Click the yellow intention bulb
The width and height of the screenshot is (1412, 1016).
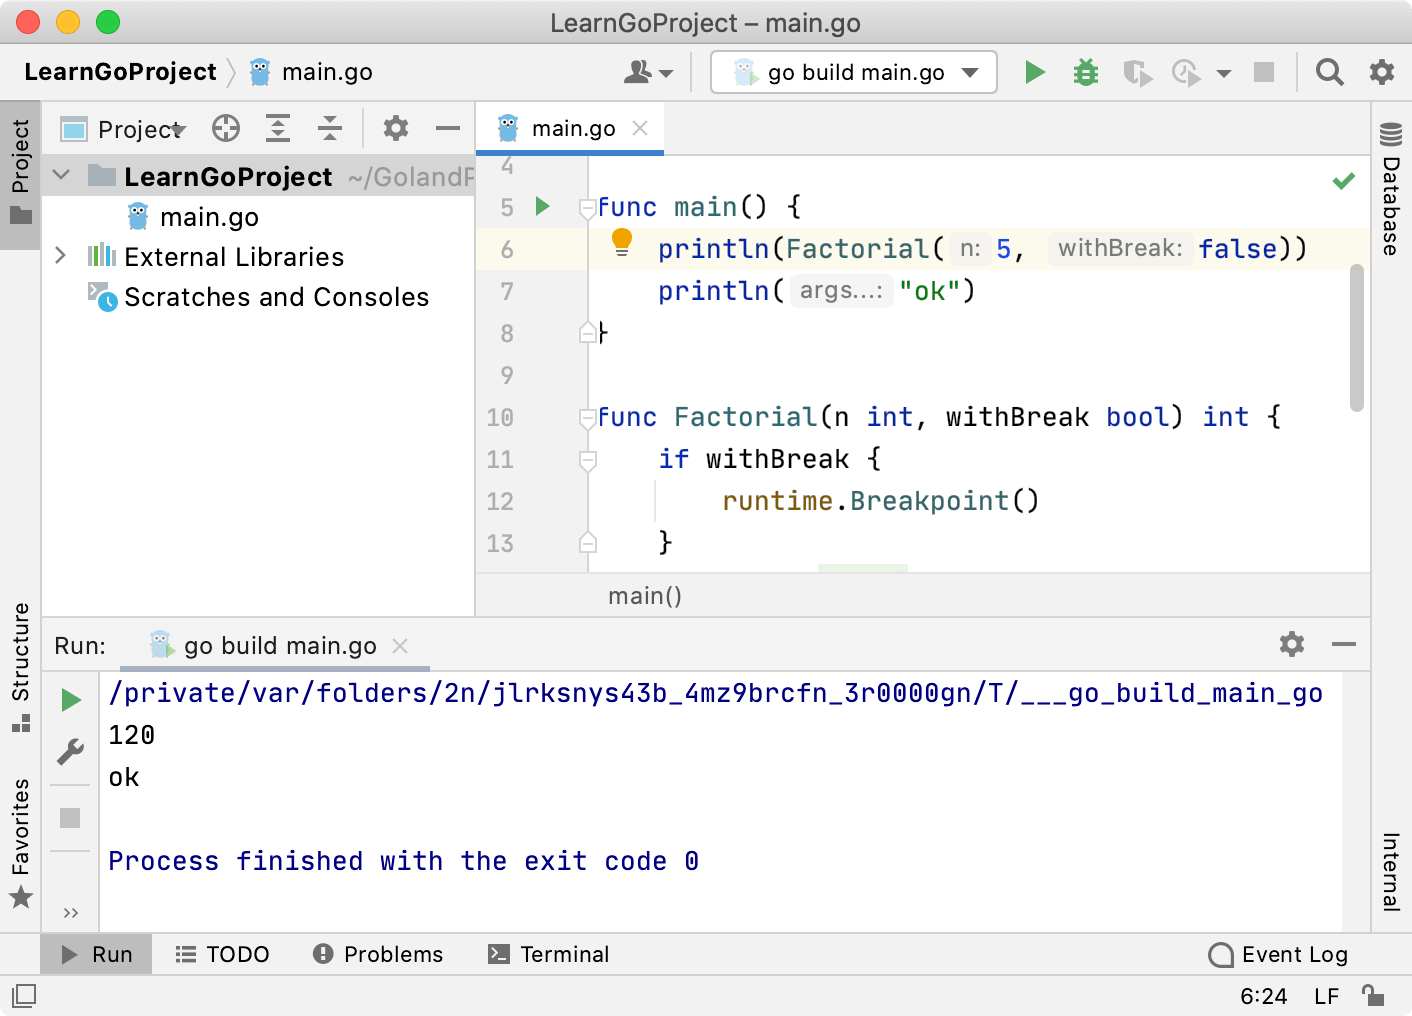[x=622, y=242]
